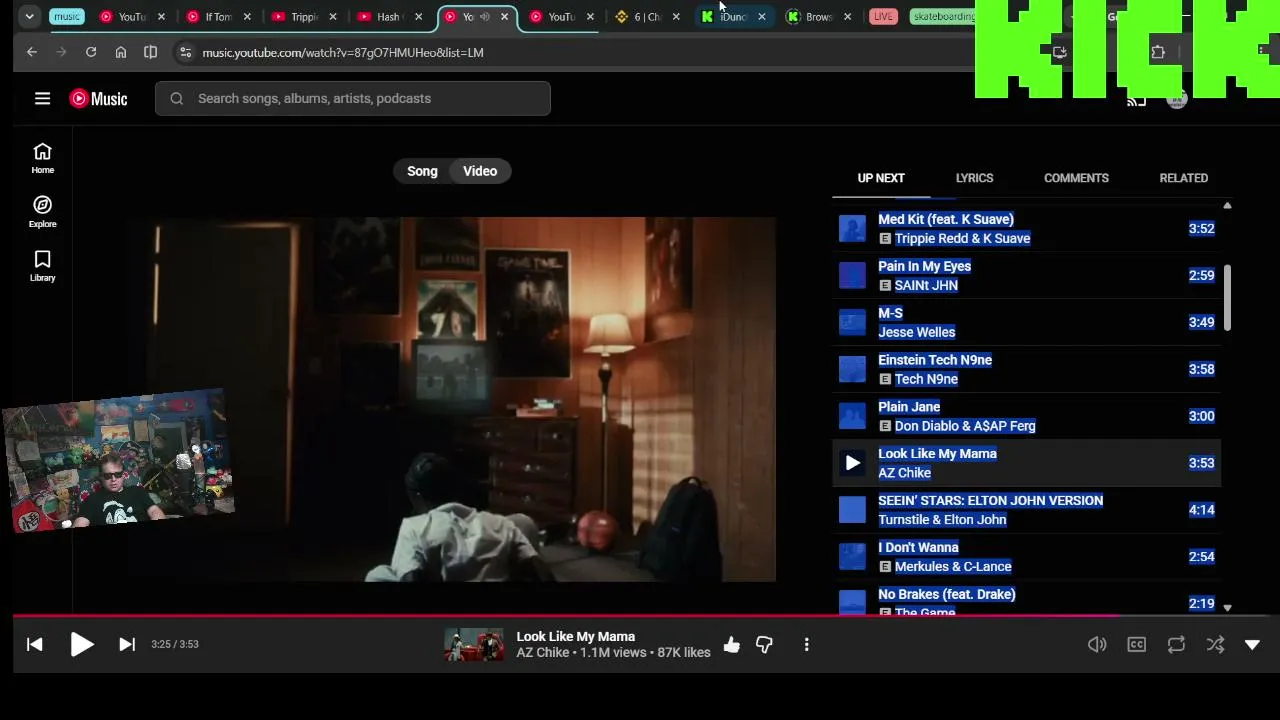Open the LYRICS tab
The width and height of the screenshot is (1280, 720).
[x=974, y=178]
